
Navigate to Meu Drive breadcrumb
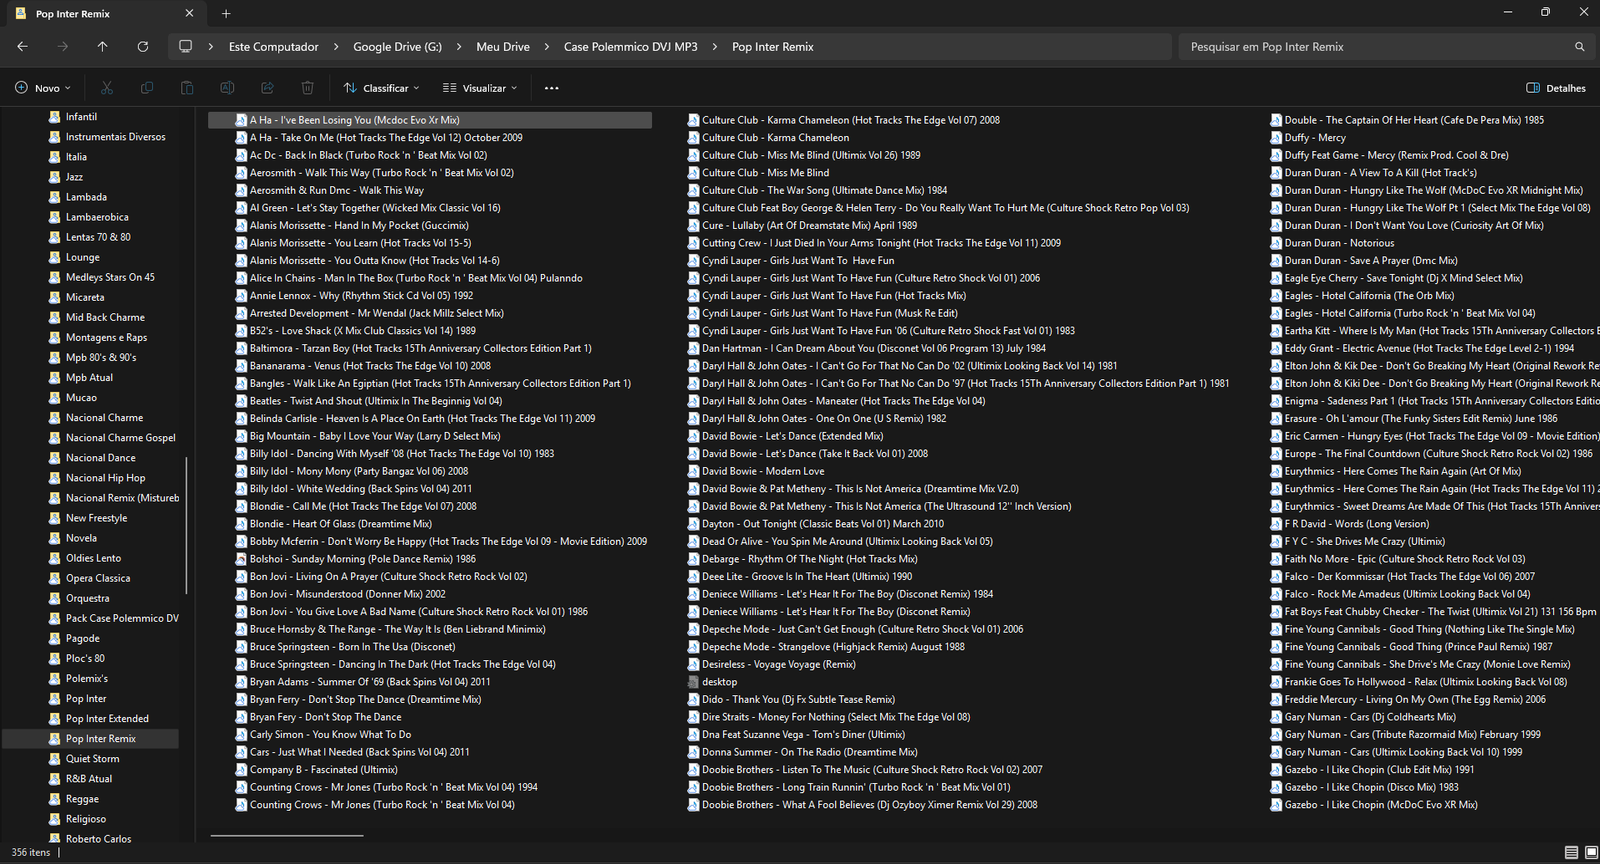coord(503,47)
